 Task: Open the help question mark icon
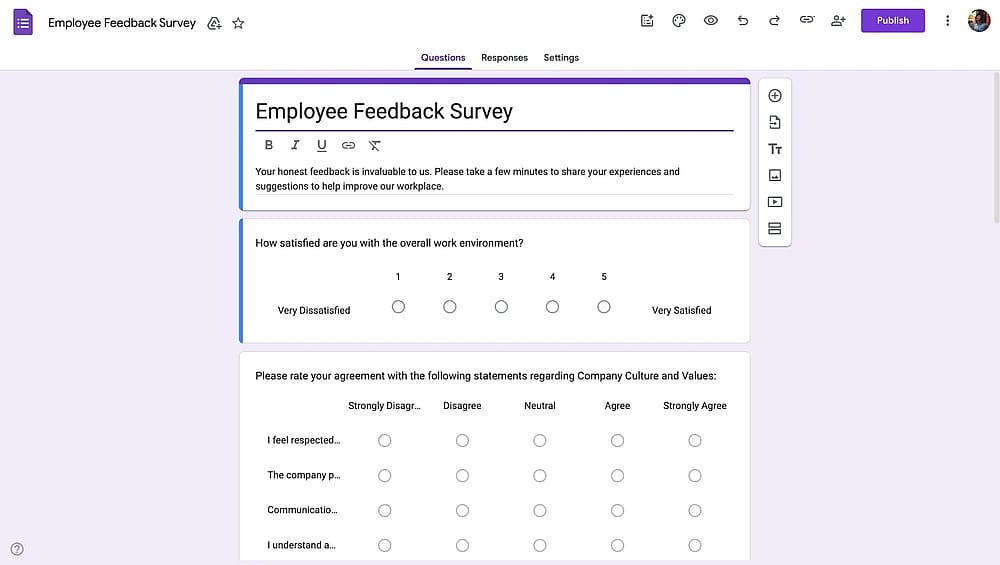coord(17,549)
